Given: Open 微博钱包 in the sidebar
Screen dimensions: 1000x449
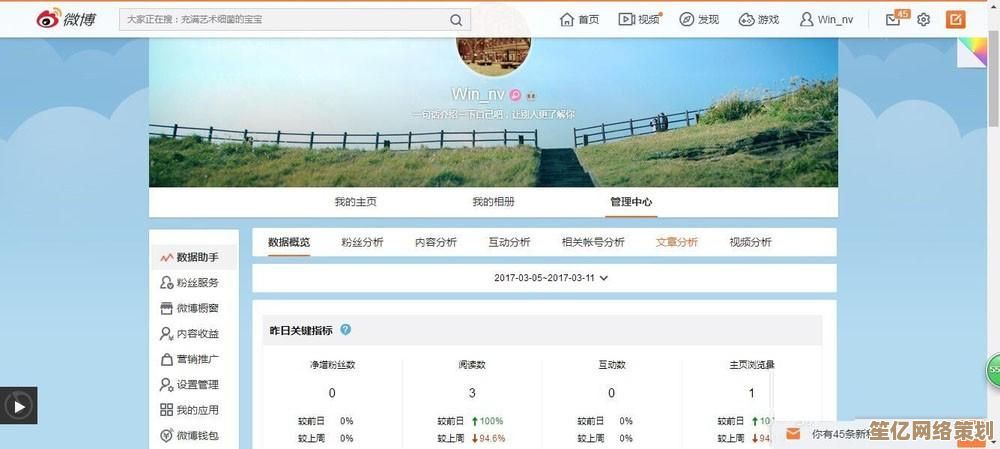Looking at the screenshot, I should [197, 436].
